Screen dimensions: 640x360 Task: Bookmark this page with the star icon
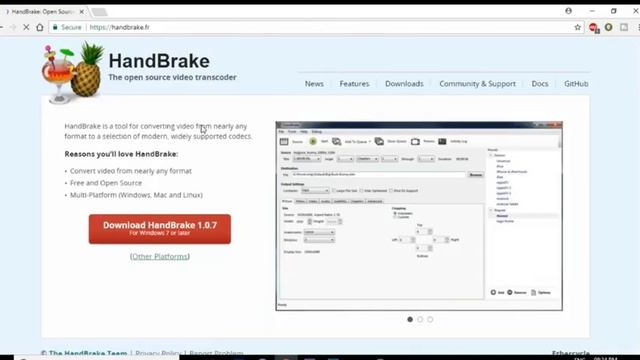coord(578,27)
